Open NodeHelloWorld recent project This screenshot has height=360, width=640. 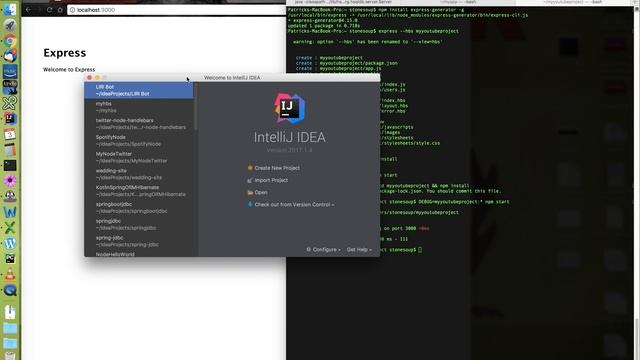pyautogui.click(x=139, y=253)
